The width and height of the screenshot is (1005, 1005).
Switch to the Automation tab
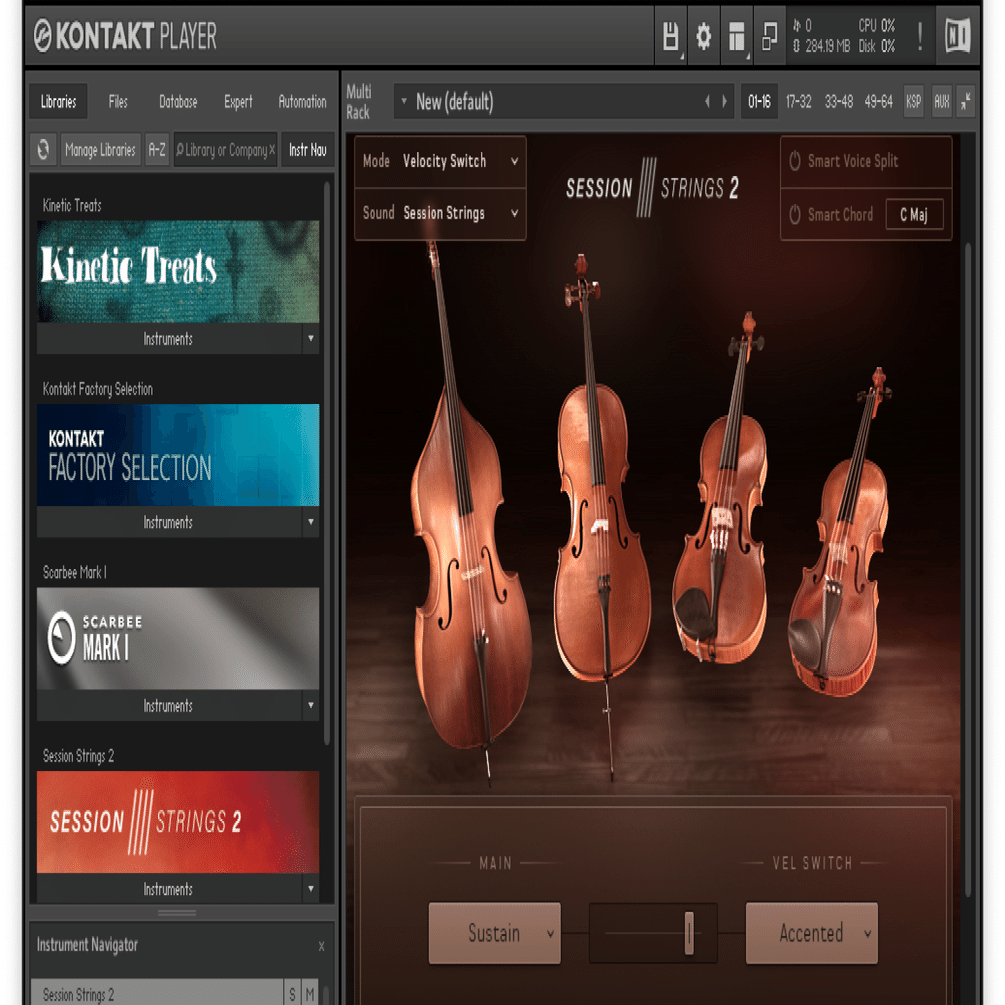pyautogui.click(x=303, y=102)
